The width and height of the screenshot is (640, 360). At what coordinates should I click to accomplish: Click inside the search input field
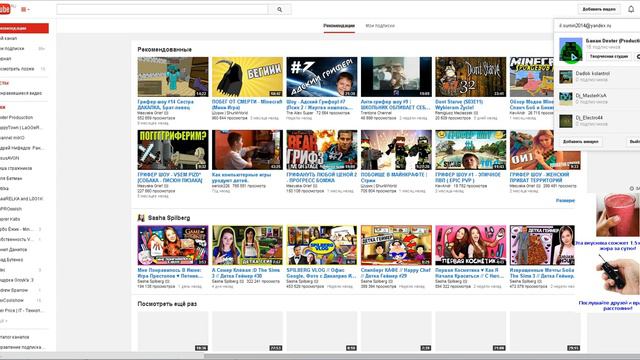pyautogui.click(x=162, y=9)
